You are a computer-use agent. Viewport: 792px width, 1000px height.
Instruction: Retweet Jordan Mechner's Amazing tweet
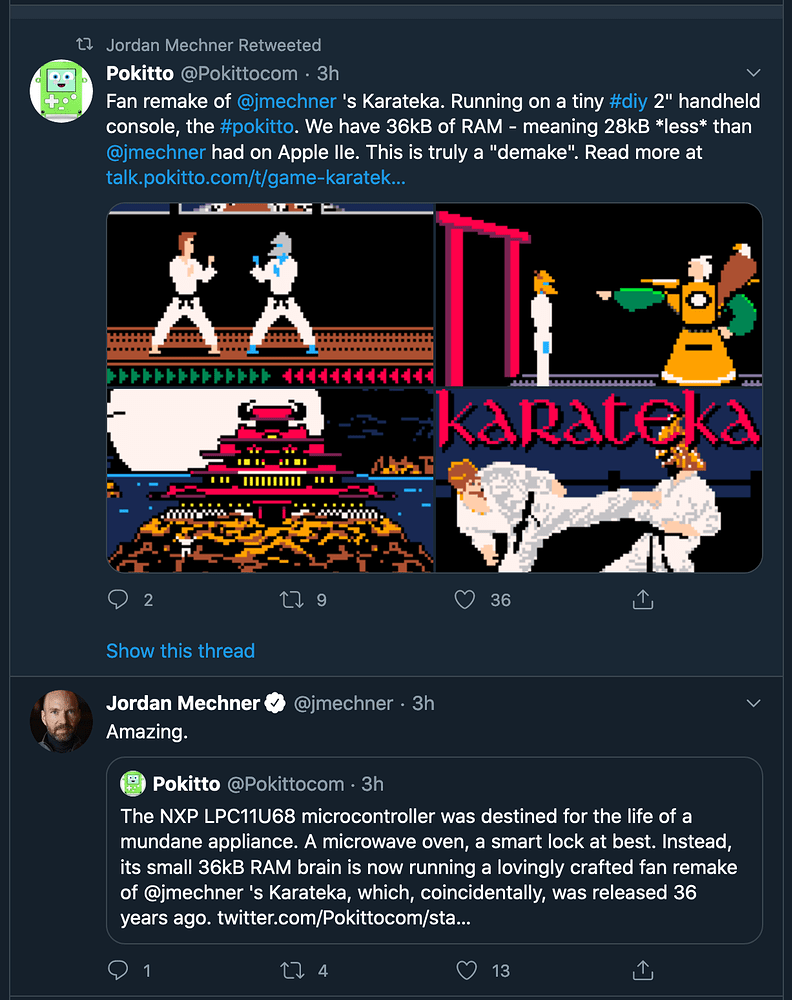tap(292, 970)
